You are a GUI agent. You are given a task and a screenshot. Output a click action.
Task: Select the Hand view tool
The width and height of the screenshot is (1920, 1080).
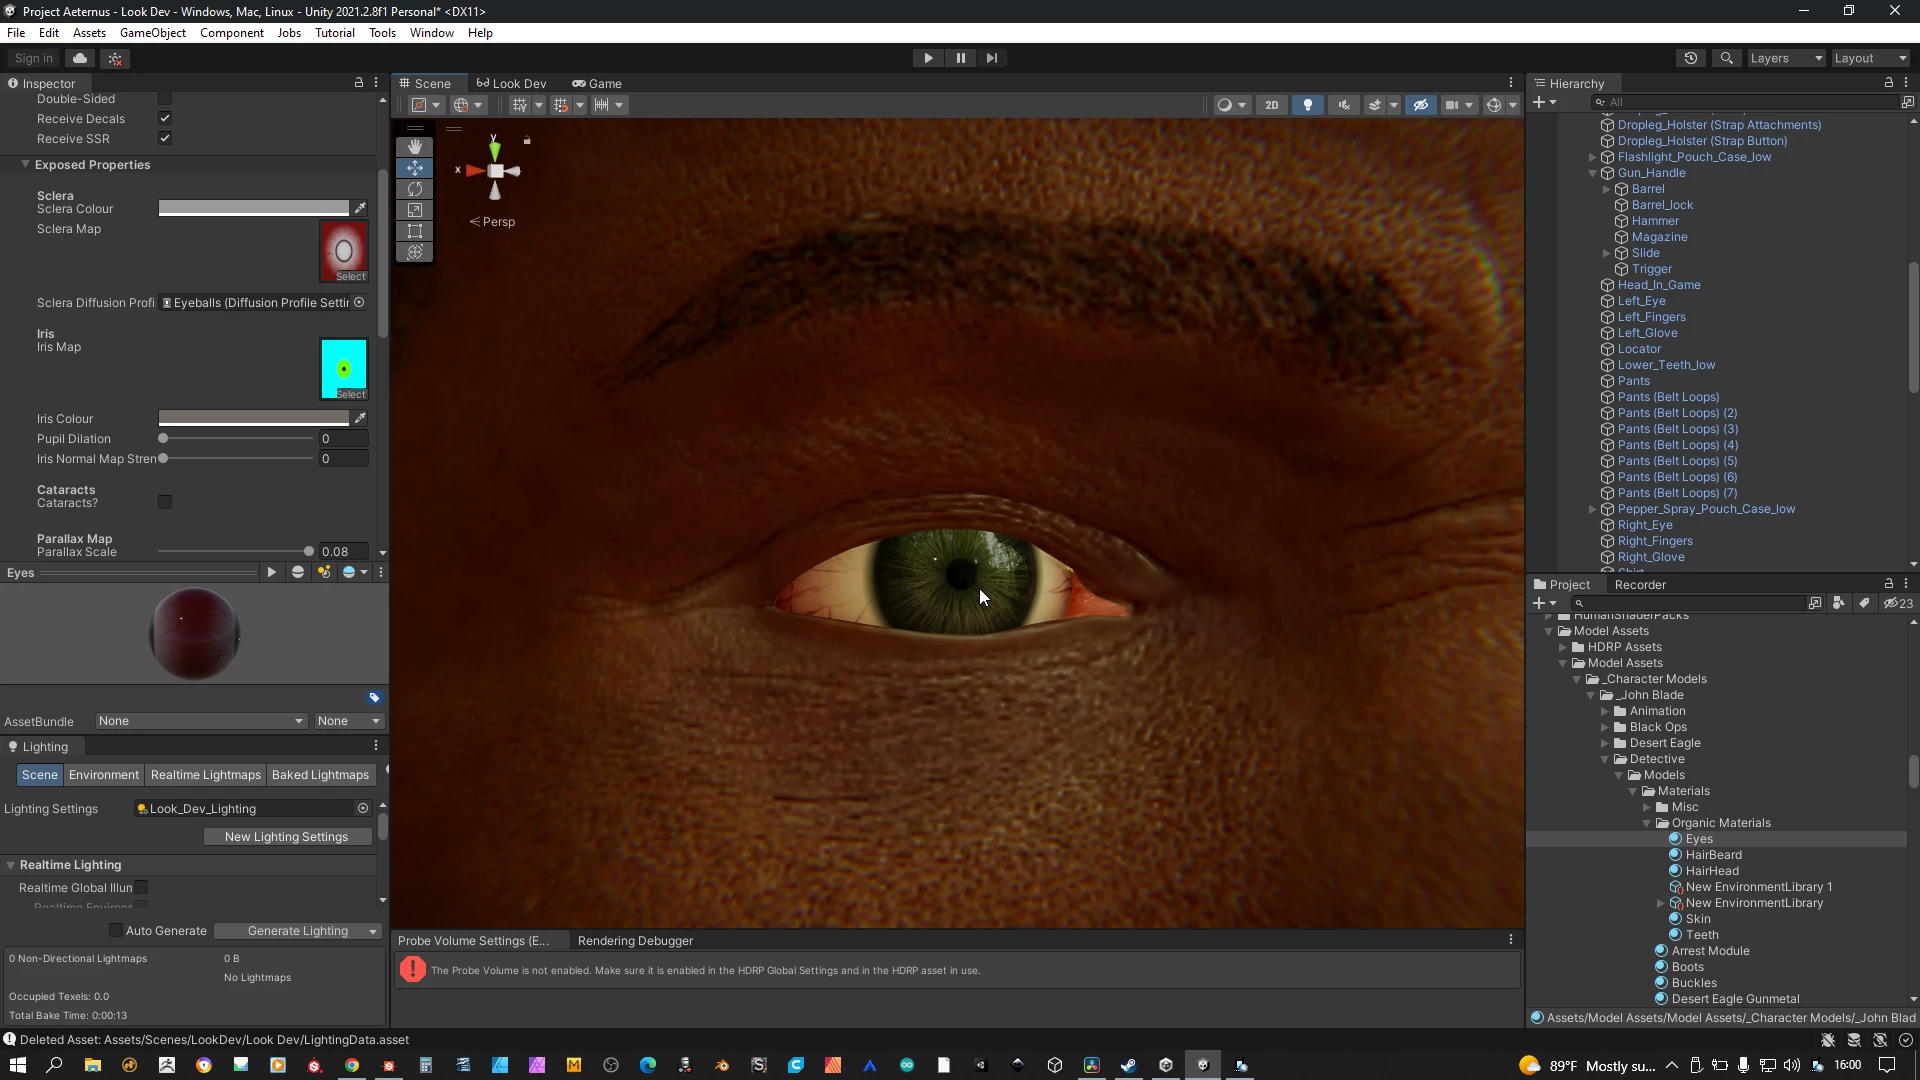click(414, 147)
